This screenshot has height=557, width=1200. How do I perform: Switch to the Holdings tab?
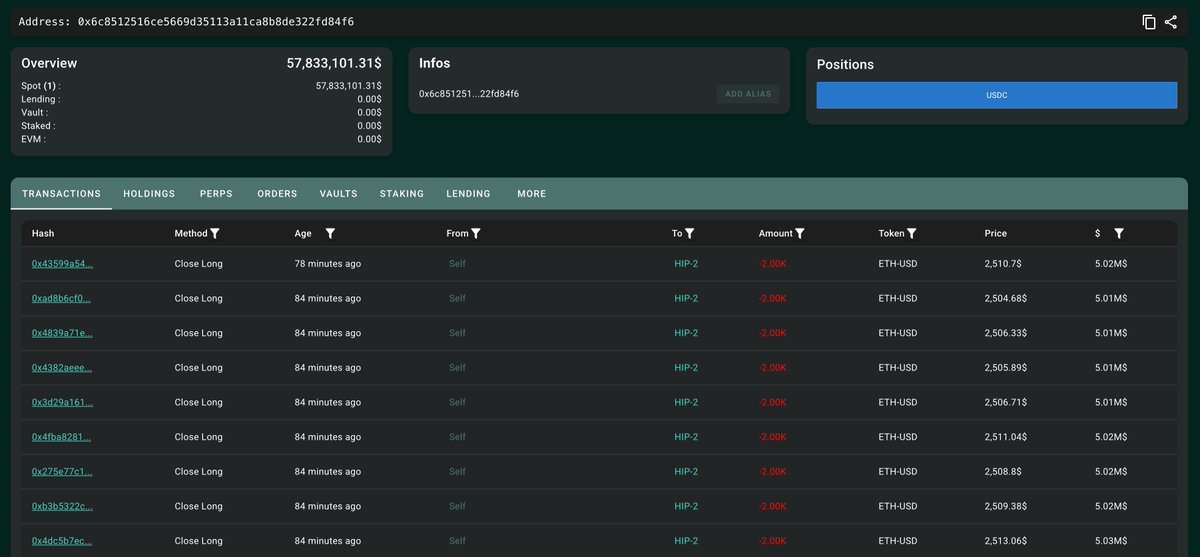click(149, 194)
